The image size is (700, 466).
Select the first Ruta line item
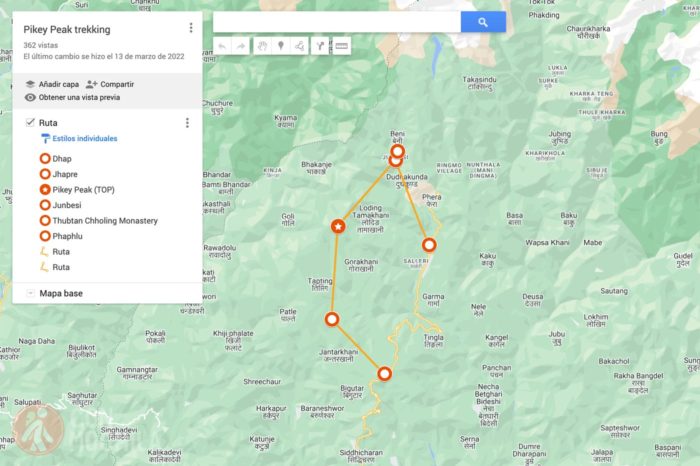(61, 252)
